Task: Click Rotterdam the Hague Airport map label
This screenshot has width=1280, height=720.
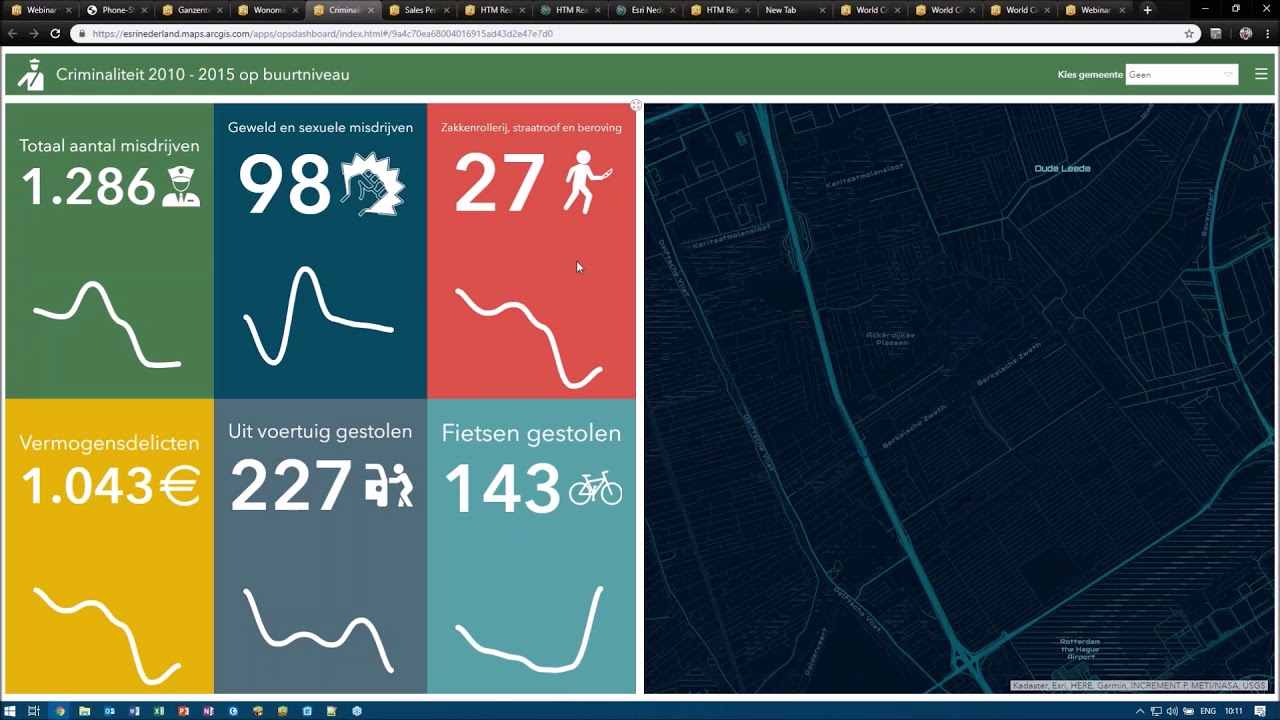Action: point(1080,649)
